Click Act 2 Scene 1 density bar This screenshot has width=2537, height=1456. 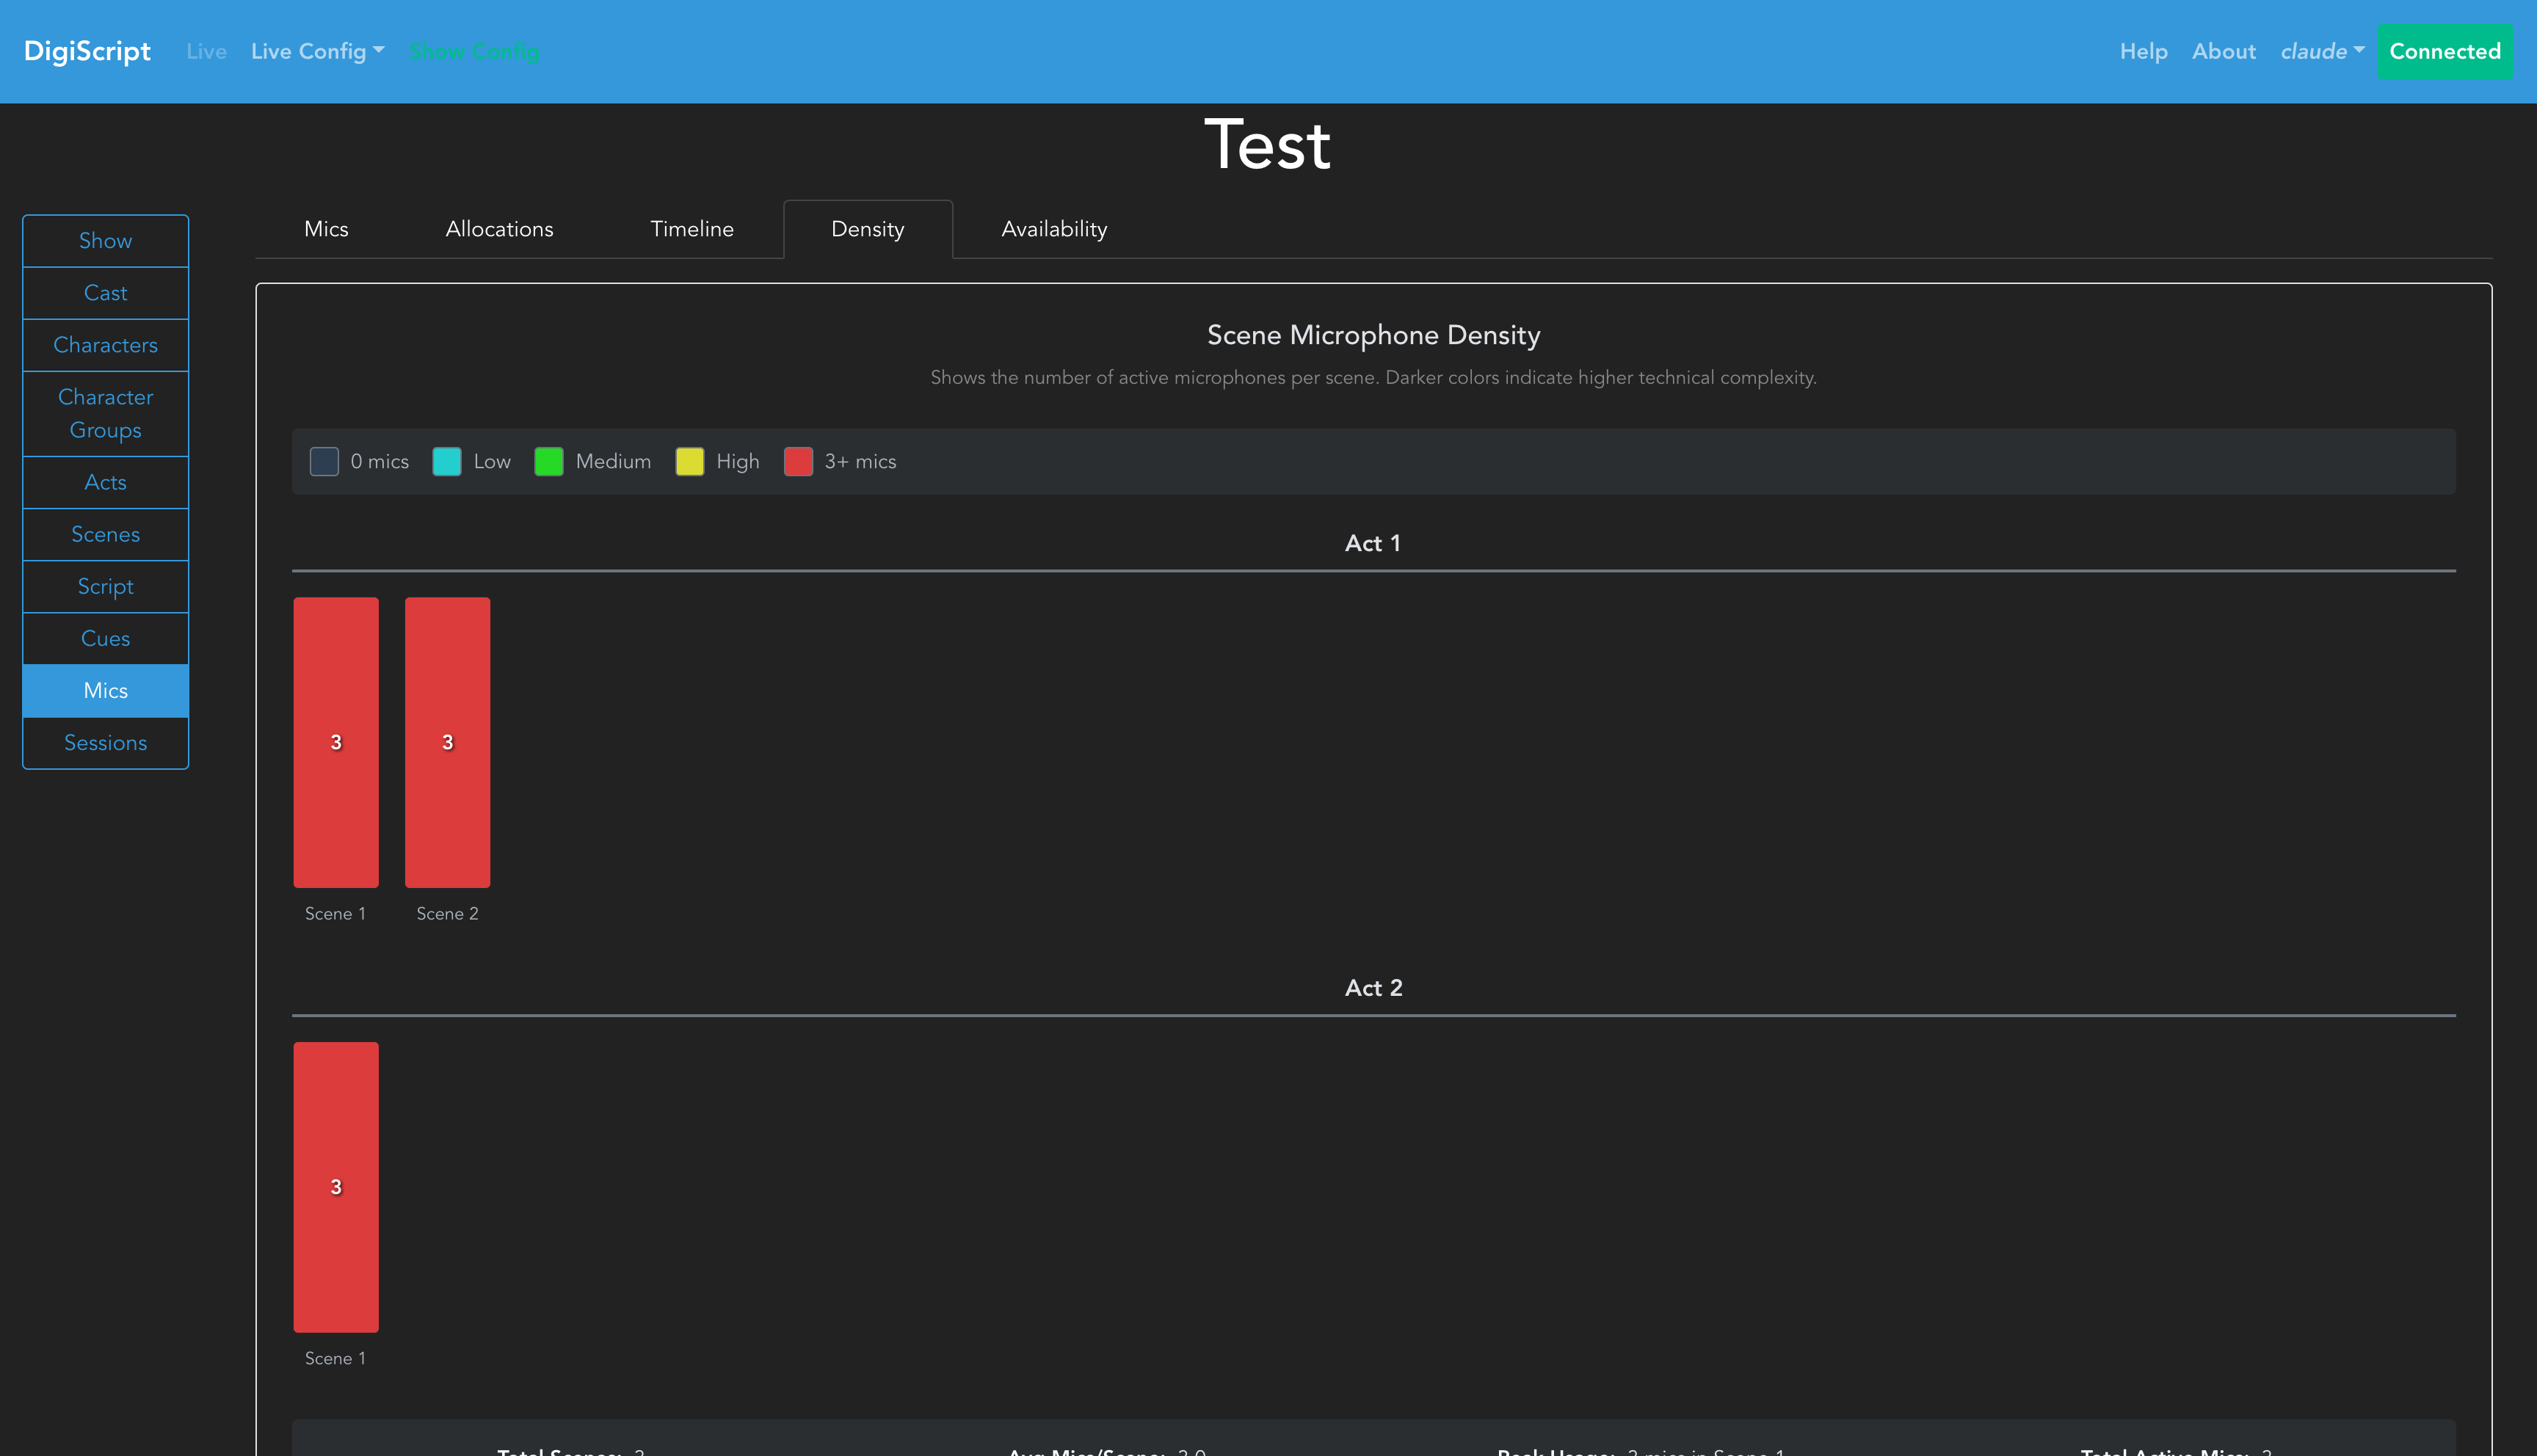point(335,1186)
